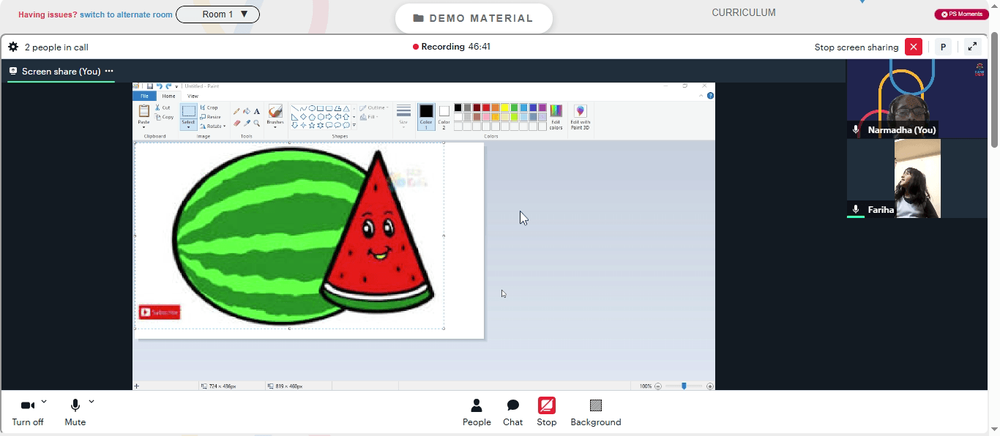Select the oval shape in Shapes gallery
The height and width of the screenshot is (436, 1000).
pos(312,108)
